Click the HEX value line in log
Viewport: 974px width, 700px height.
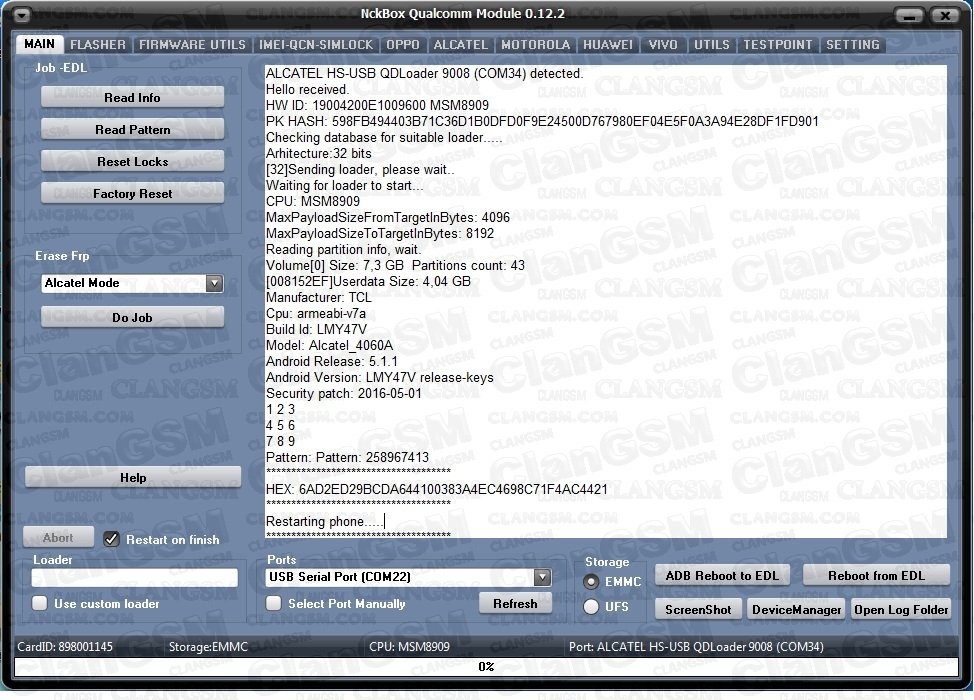437,489
